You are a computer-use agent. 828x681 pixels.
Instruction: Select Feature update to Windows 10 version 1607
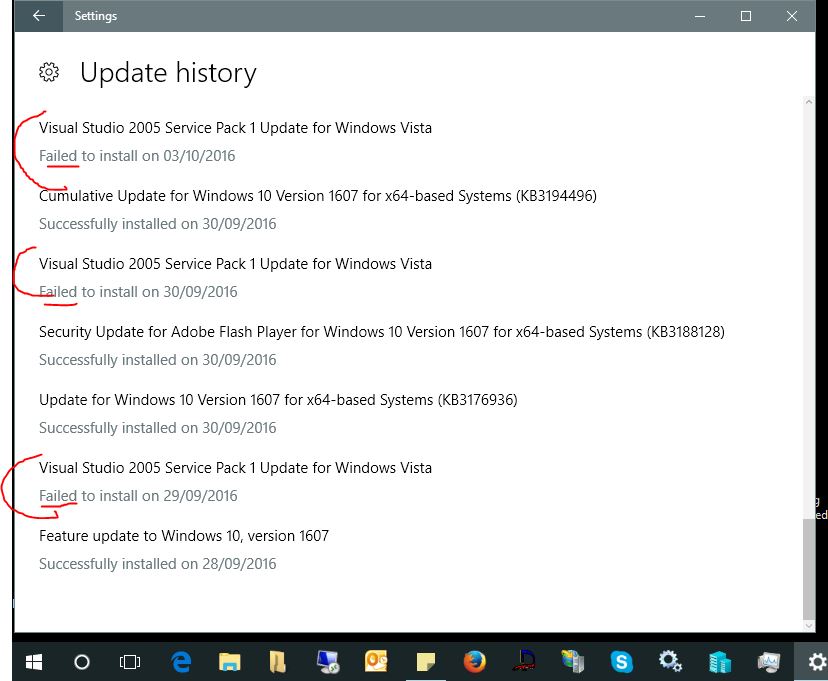(184, 536)
